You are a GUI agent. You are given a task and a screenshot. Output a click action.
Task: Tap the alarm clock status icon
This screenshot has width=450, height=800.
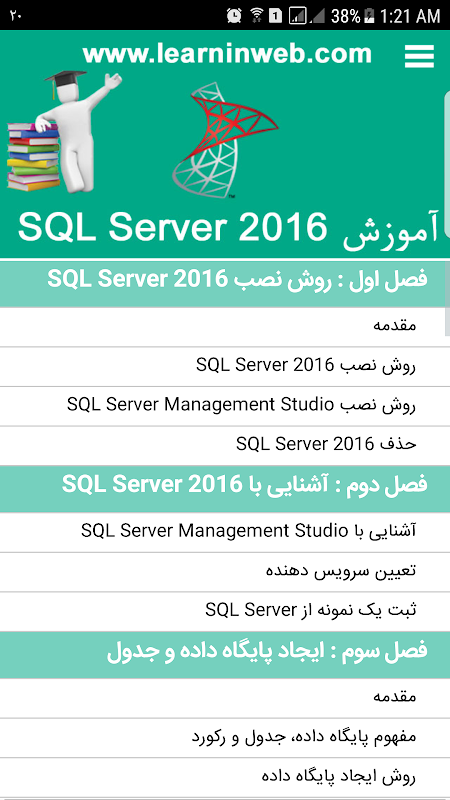point(234,16)
